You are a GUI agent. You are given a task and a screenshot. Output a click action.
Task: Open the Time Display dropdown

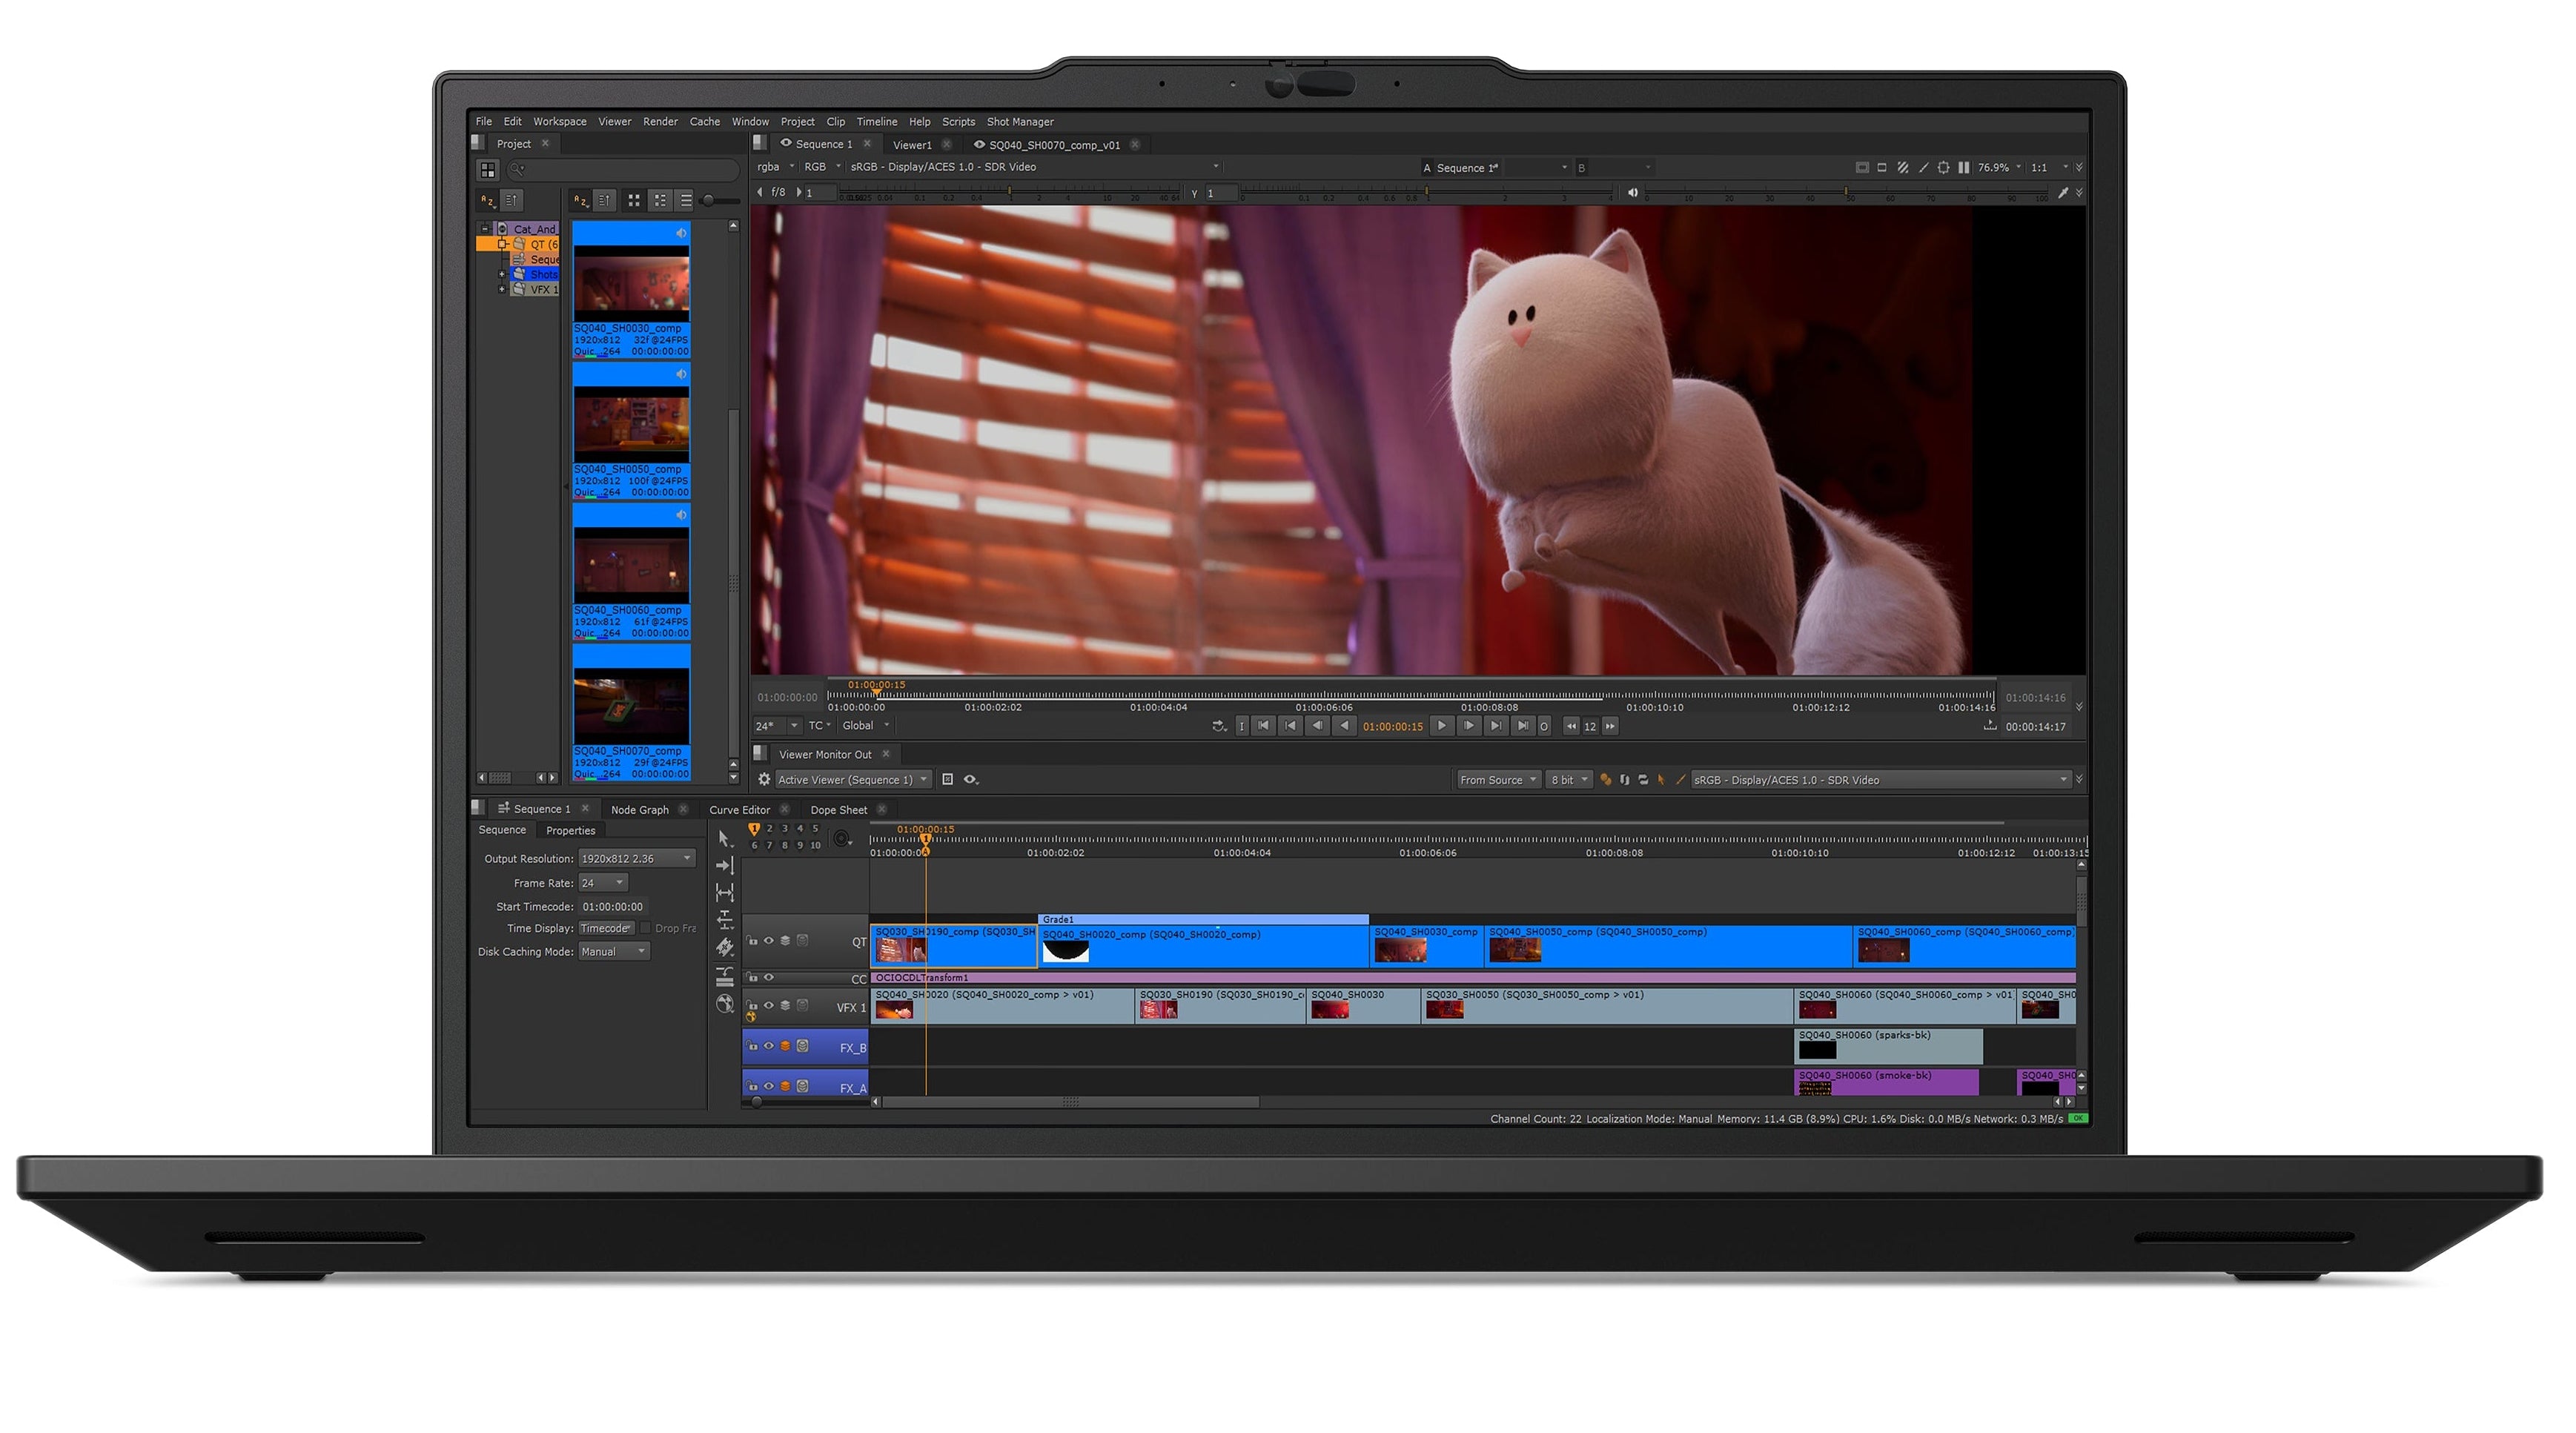(606, 929)
